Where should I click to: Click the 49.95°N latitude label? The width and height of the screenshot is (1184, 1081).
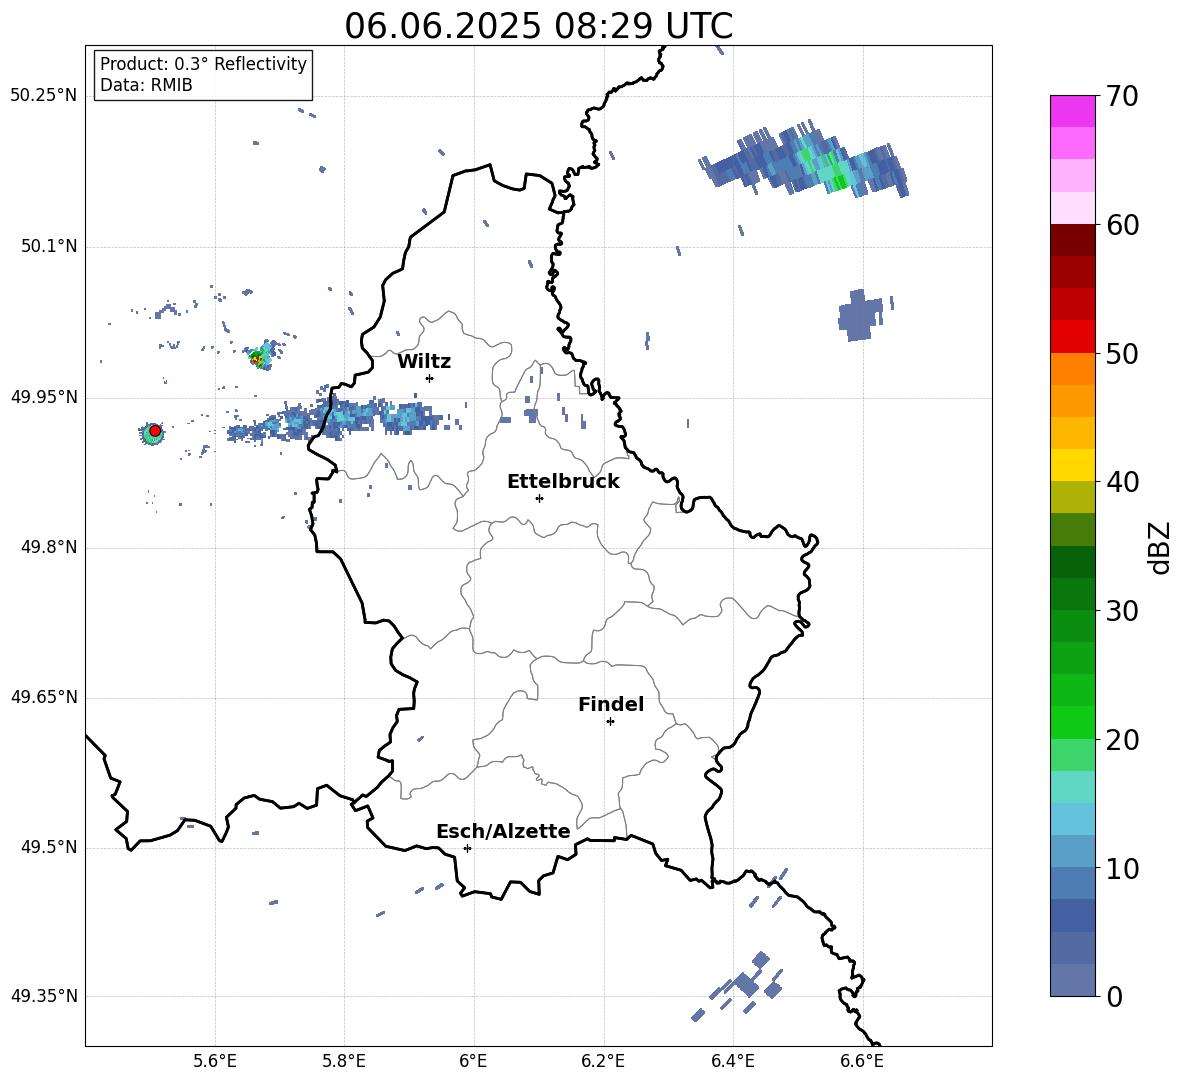click(44, 397)
